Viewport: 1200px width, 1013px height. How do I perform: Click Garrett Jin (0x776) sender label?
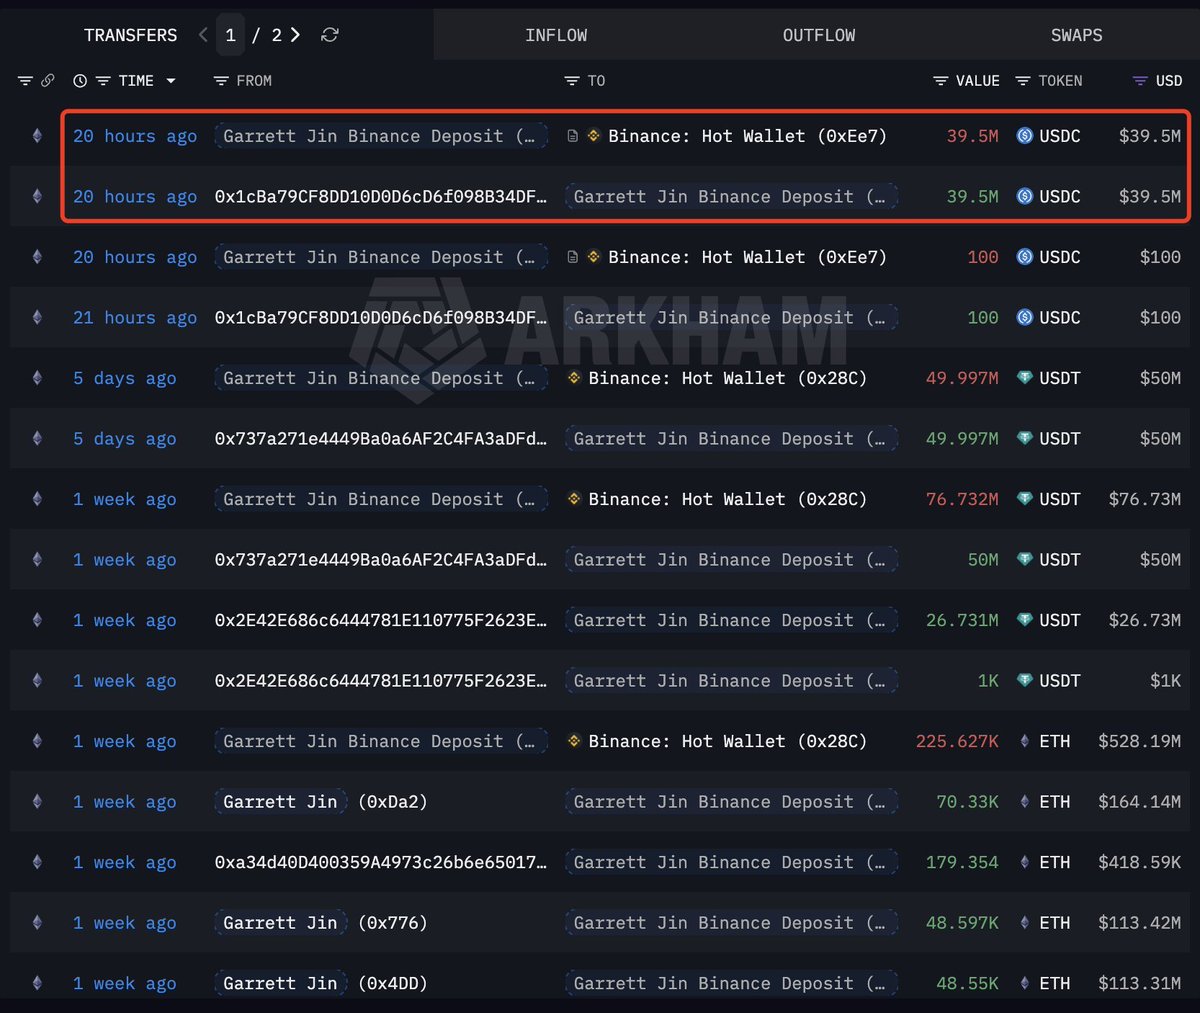click(x=321, y=923)
